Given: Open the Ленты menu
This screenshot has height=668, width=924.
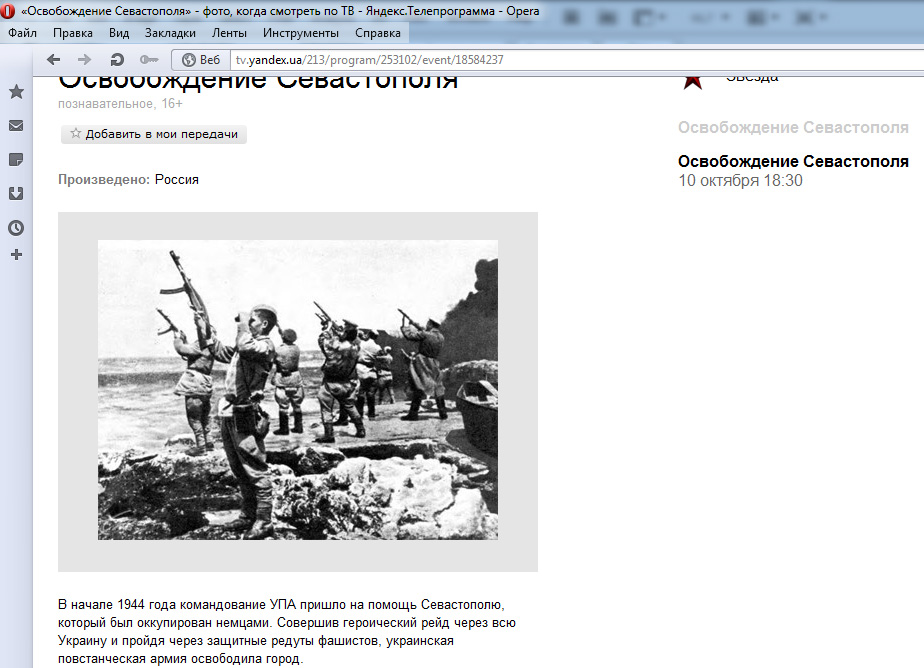Looking at the screenshot, I should [229, 33].
